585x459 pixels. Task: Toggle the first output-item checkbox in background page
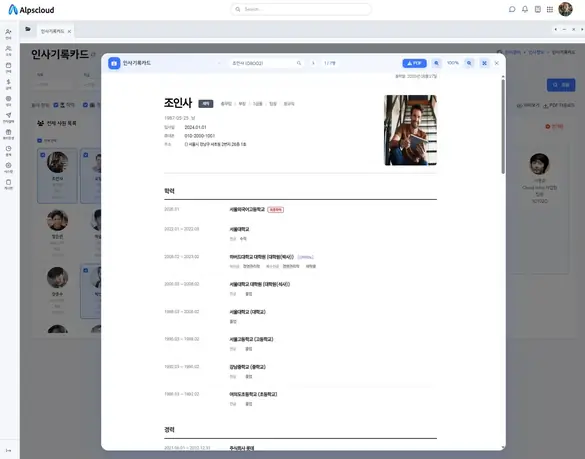coord(56,105)
